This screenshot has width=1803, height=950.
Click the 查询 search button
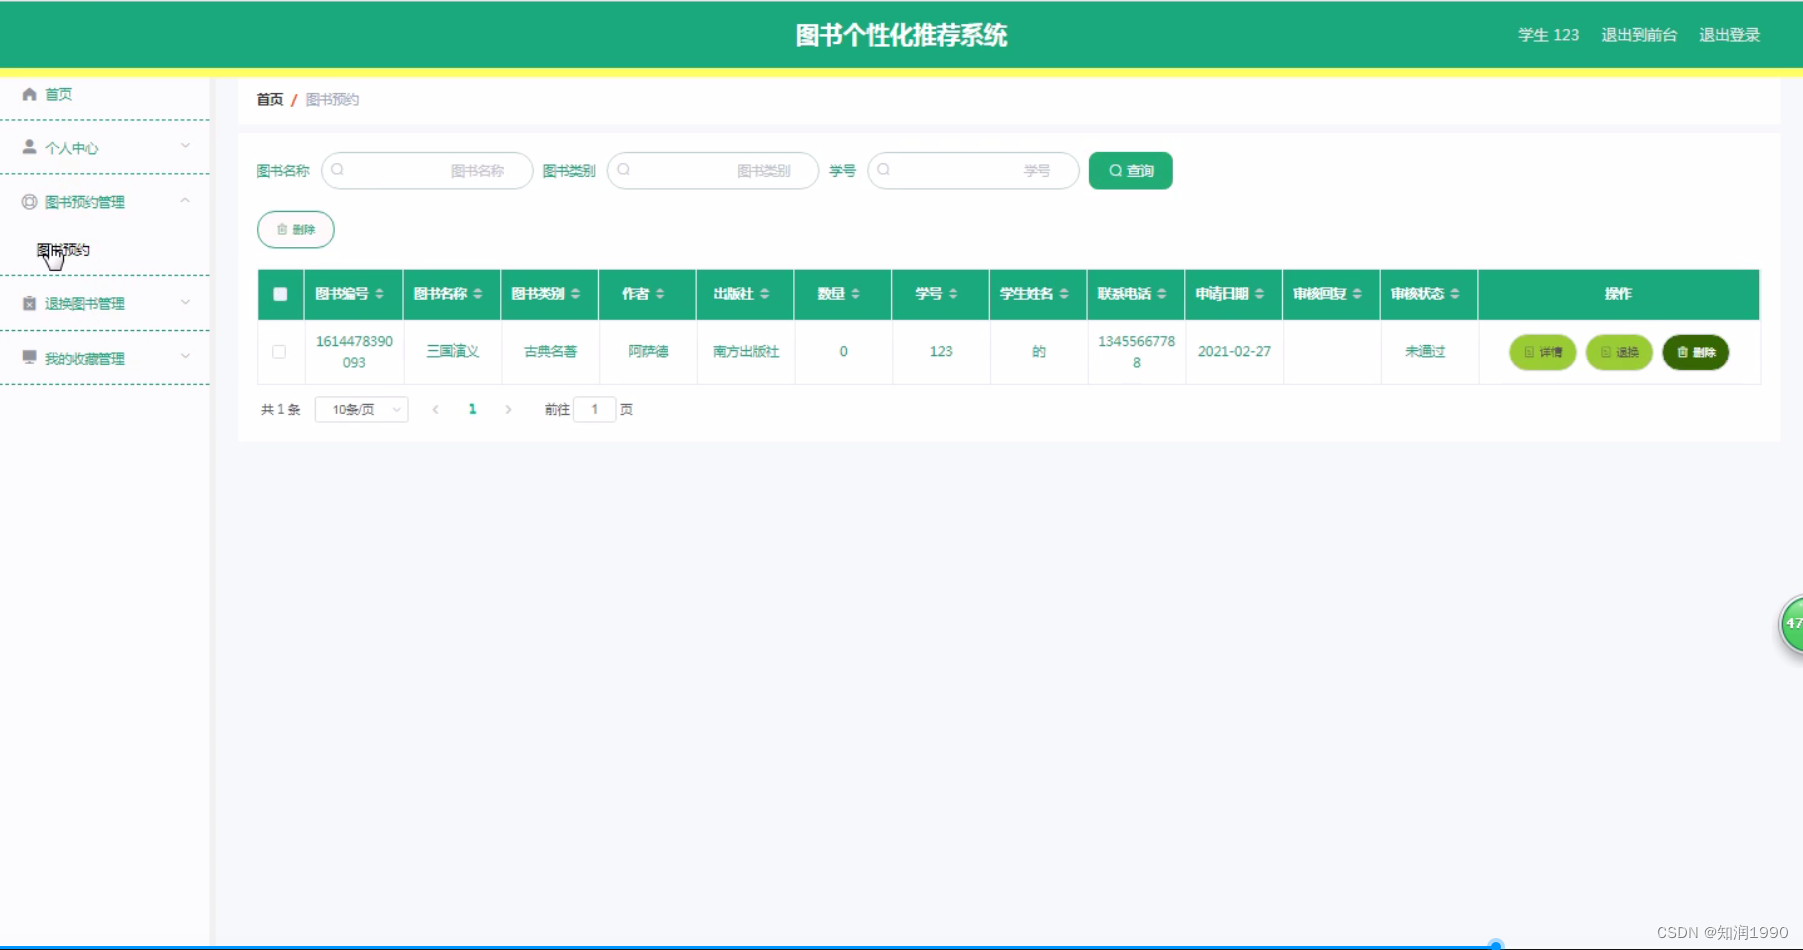pos(1130,170)
